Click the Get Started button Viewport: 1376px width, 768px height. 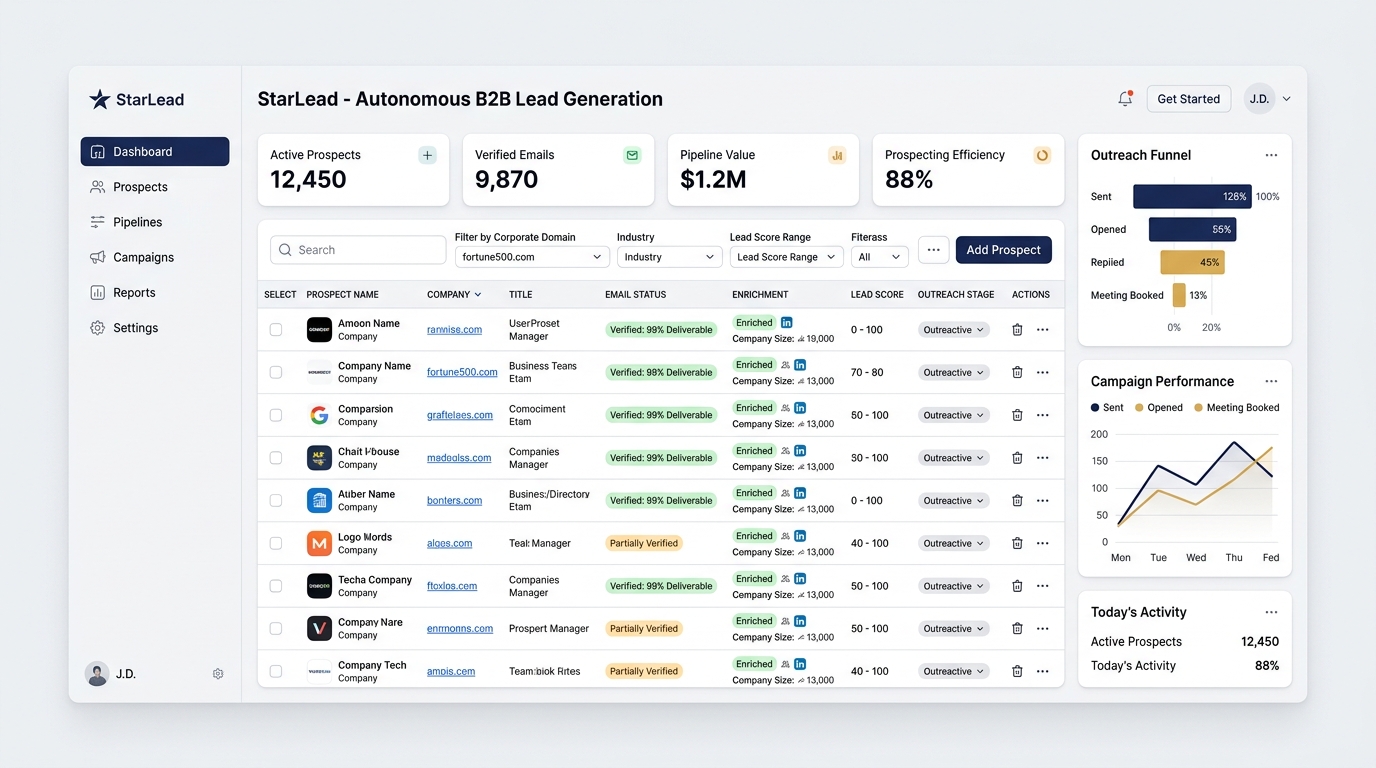point(1188,99)
